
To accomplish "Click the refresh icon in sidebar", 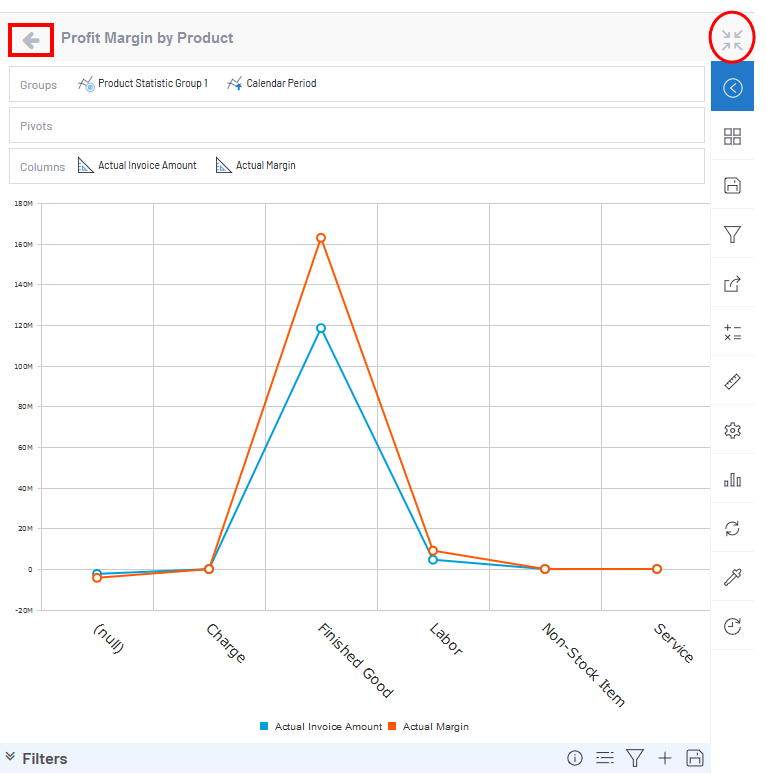I will [x=732, y=529].
